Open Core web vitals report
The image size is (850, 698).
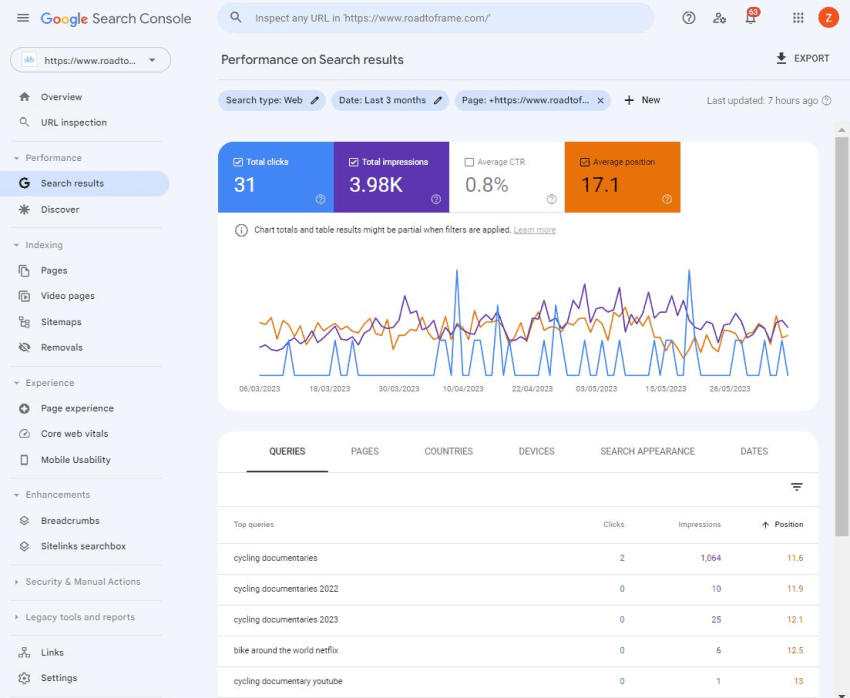(x=74, y=434)
